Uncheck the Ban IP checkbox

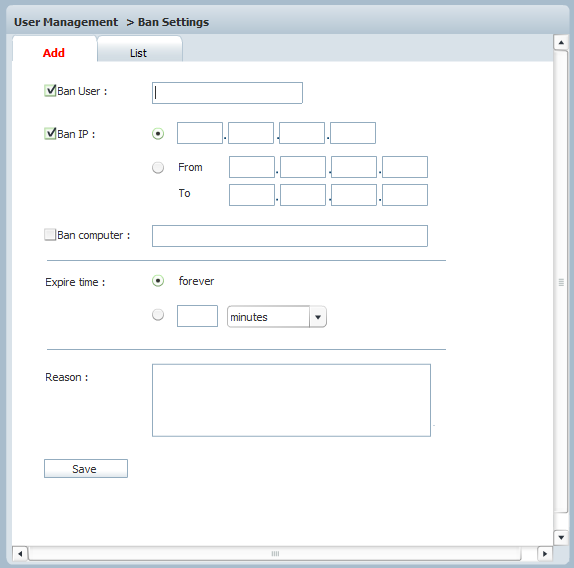(x=50, y=134)
